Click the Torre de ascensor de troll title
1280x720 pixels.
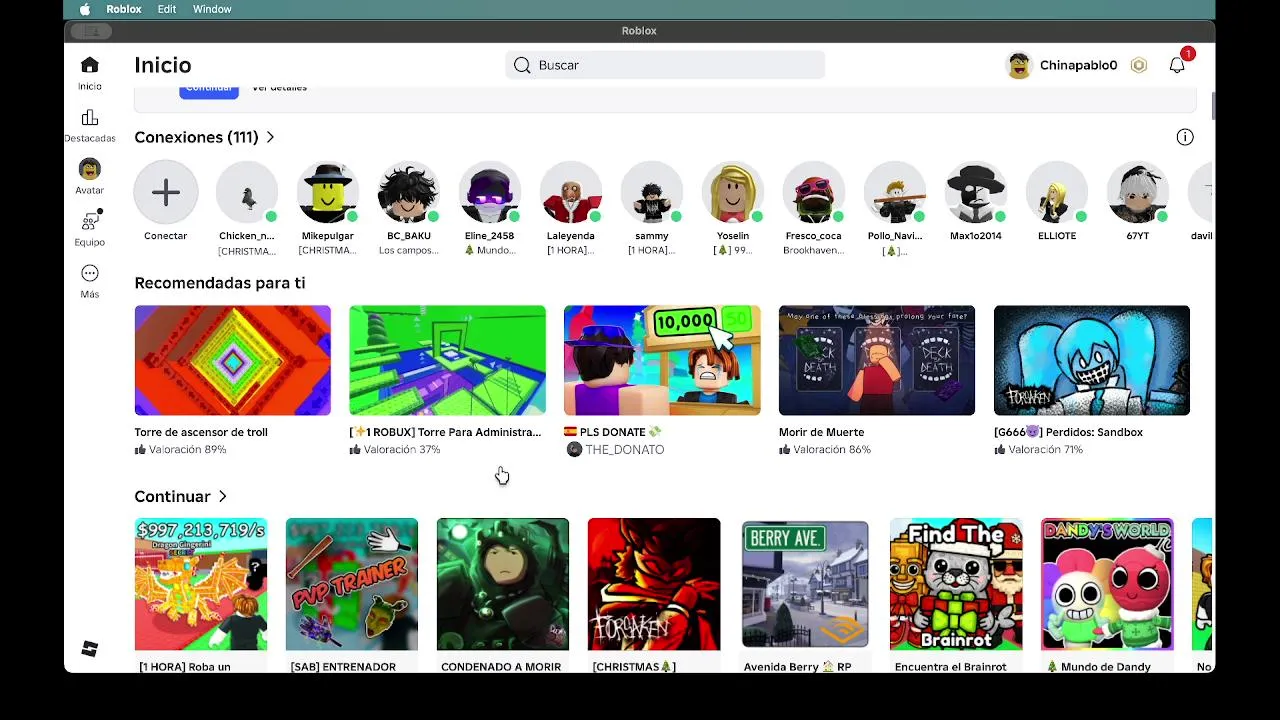(201, 432)
